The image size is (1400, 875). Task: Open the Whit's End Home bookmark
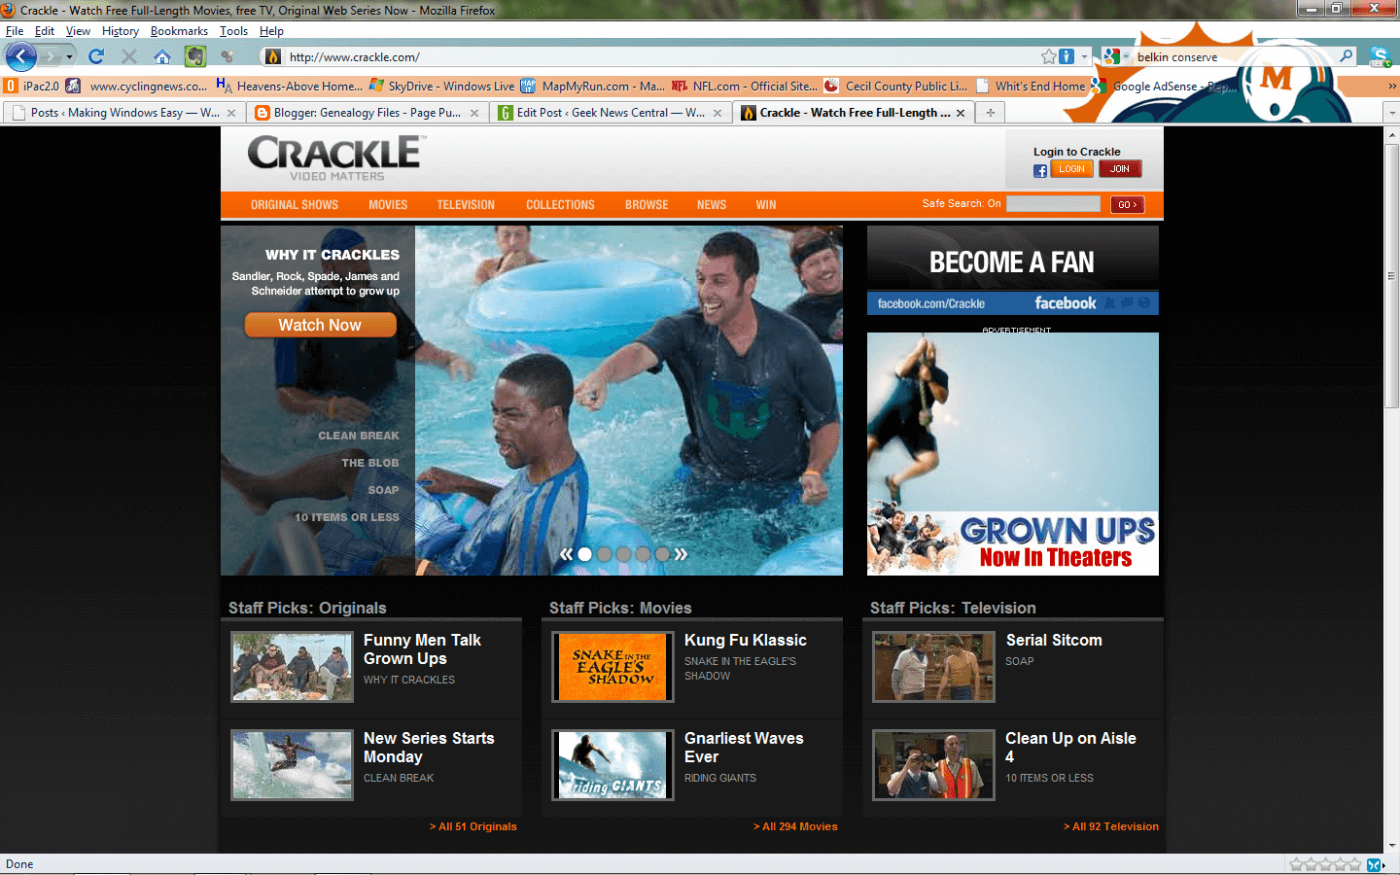1031,86
